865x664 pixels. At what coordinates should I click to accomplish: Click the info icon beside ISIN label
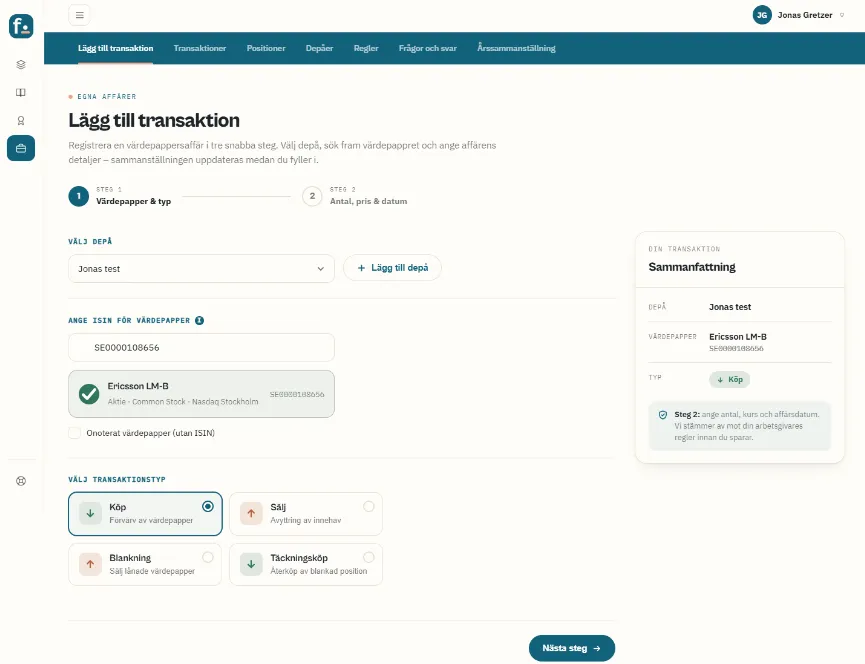point(200,320)
